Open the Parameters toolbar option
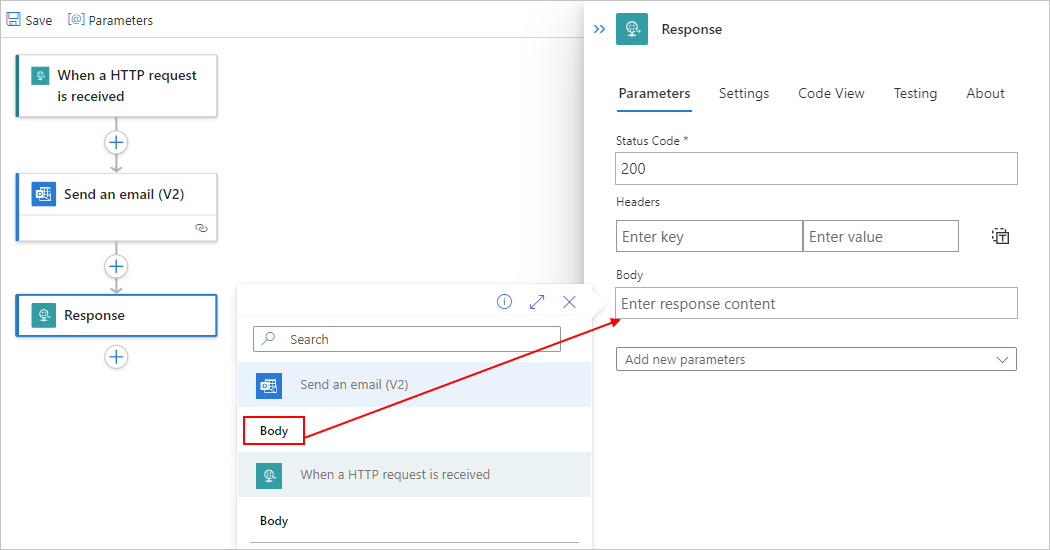 (x=110, y=20)
